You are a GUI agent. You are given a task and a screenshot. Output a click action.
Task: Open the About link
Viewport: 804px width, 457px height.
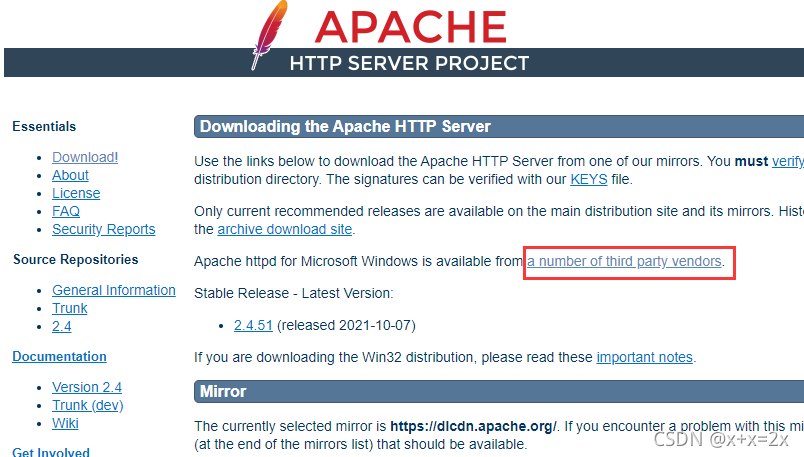[x=70, y=175]
